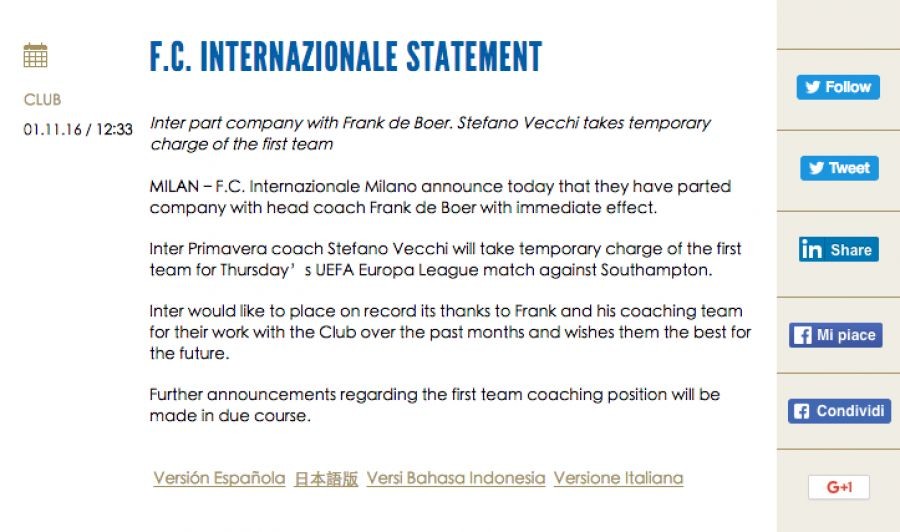Follow Inter via the Twitter Follow button
900x532 pixels.
838,87
